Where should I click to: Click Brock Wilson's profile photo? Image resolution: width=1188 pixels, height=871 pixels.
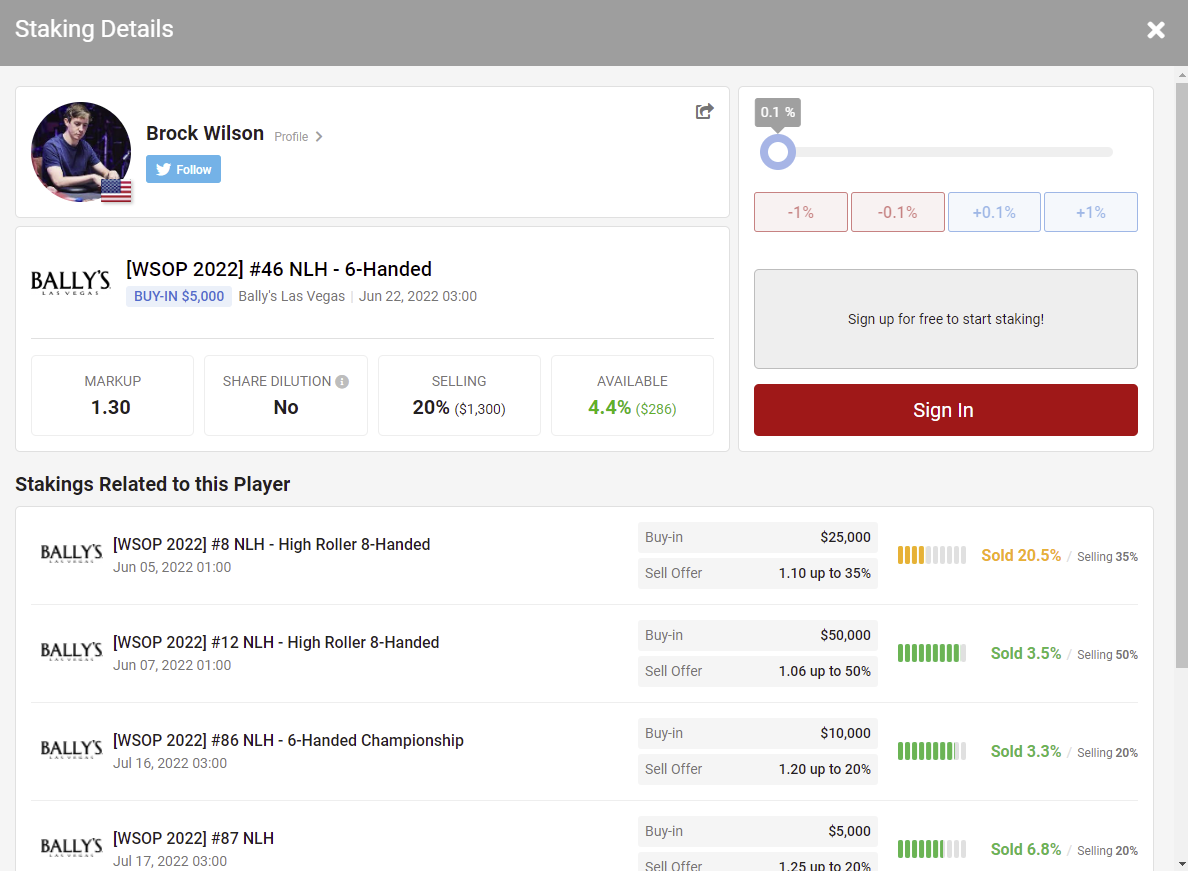point(81,152)
